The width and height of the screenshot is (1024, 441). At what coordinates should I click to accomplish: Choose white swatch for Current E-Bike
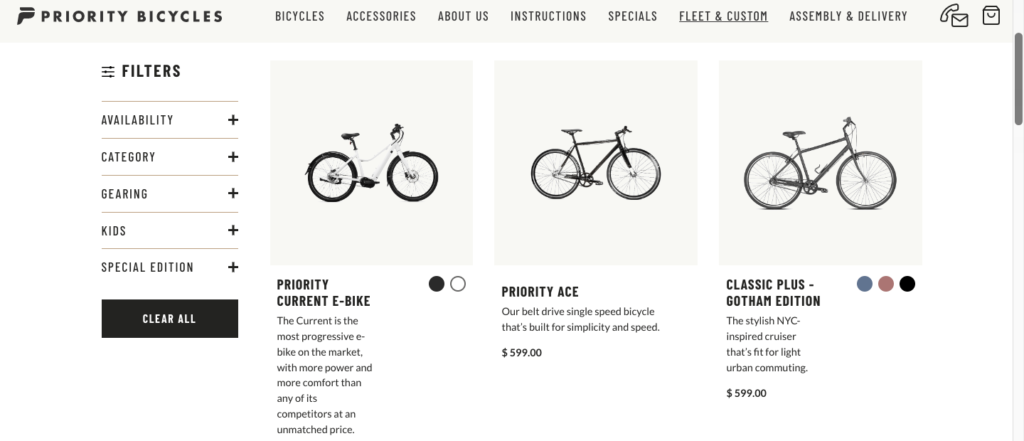(x=458, y=284)
